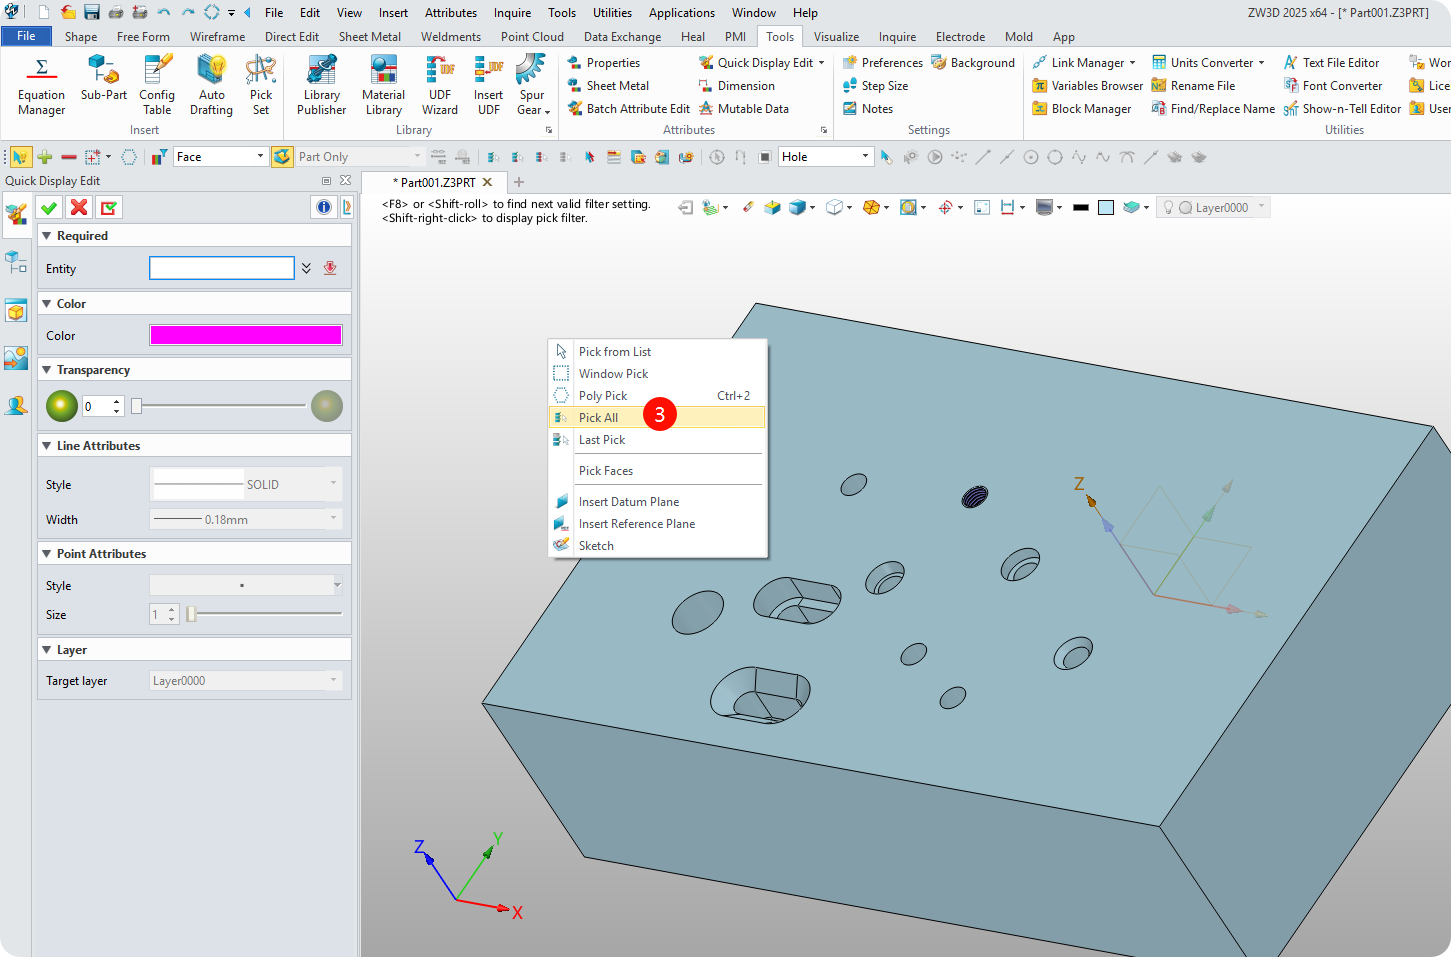Open the Library Publisher

tap(321, 85)
